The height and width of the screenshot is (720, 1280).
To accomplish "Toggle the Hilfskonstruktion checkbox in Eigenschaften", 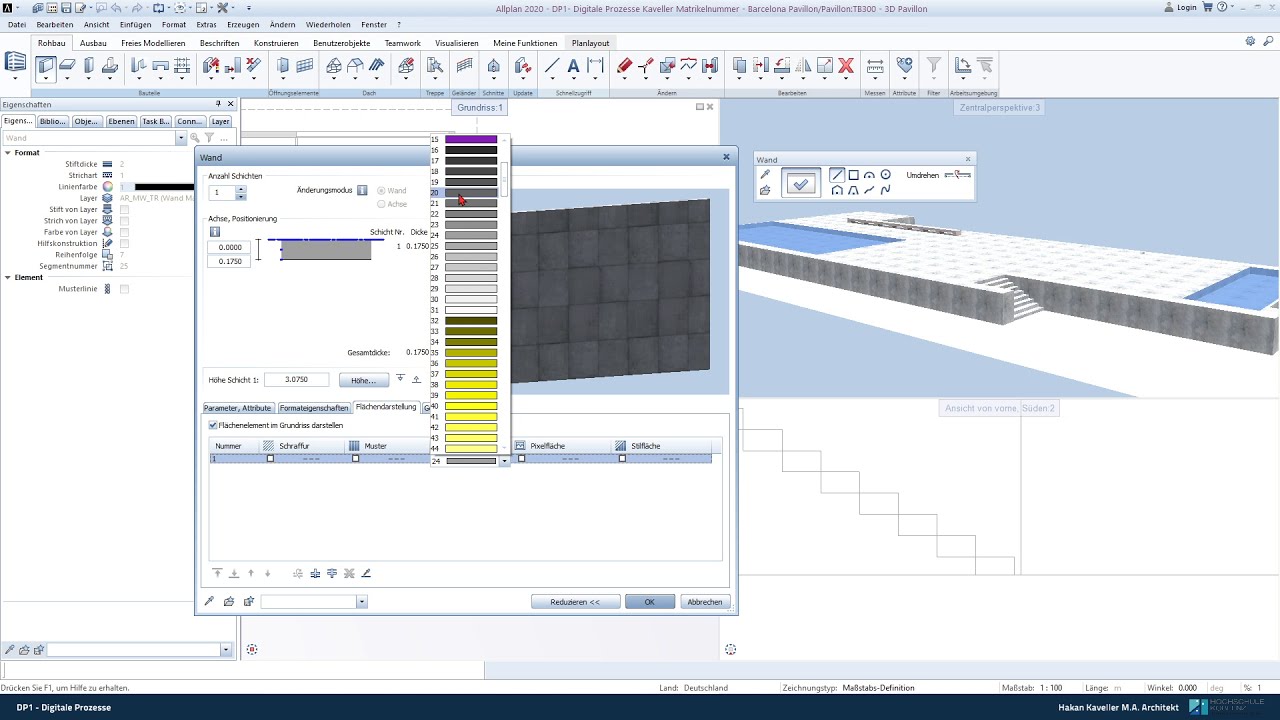I will 124,243.
